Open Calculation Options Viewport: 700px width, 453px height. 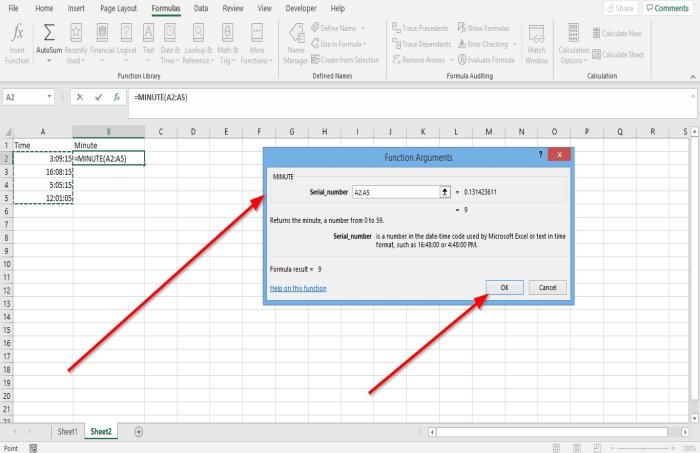pos(574,44)
